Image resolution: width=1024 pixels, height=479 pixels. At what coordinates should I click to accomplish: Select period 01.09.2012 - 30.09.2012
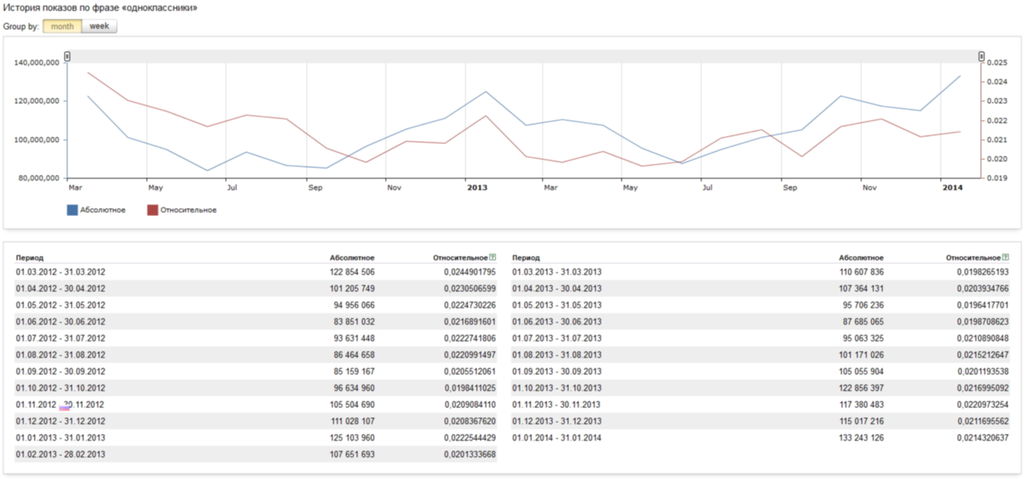61,371
